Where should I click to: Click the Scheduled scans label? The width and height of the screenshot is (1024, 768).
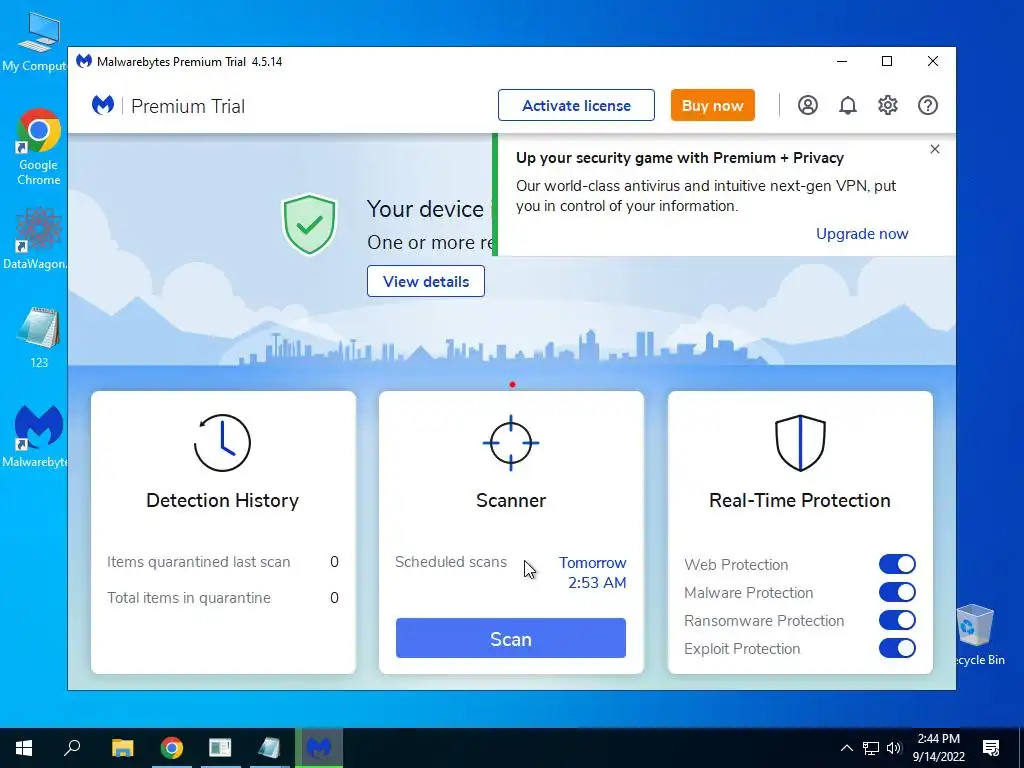tap(451, 562)
